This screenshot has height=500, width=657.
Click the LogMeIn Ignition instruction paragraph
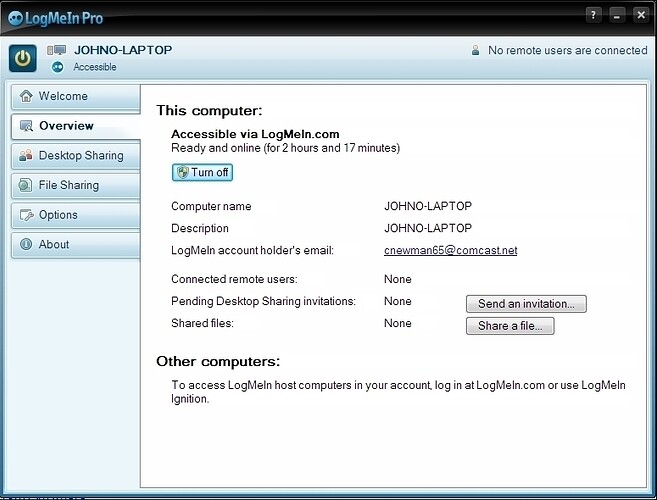pos(398,392)
